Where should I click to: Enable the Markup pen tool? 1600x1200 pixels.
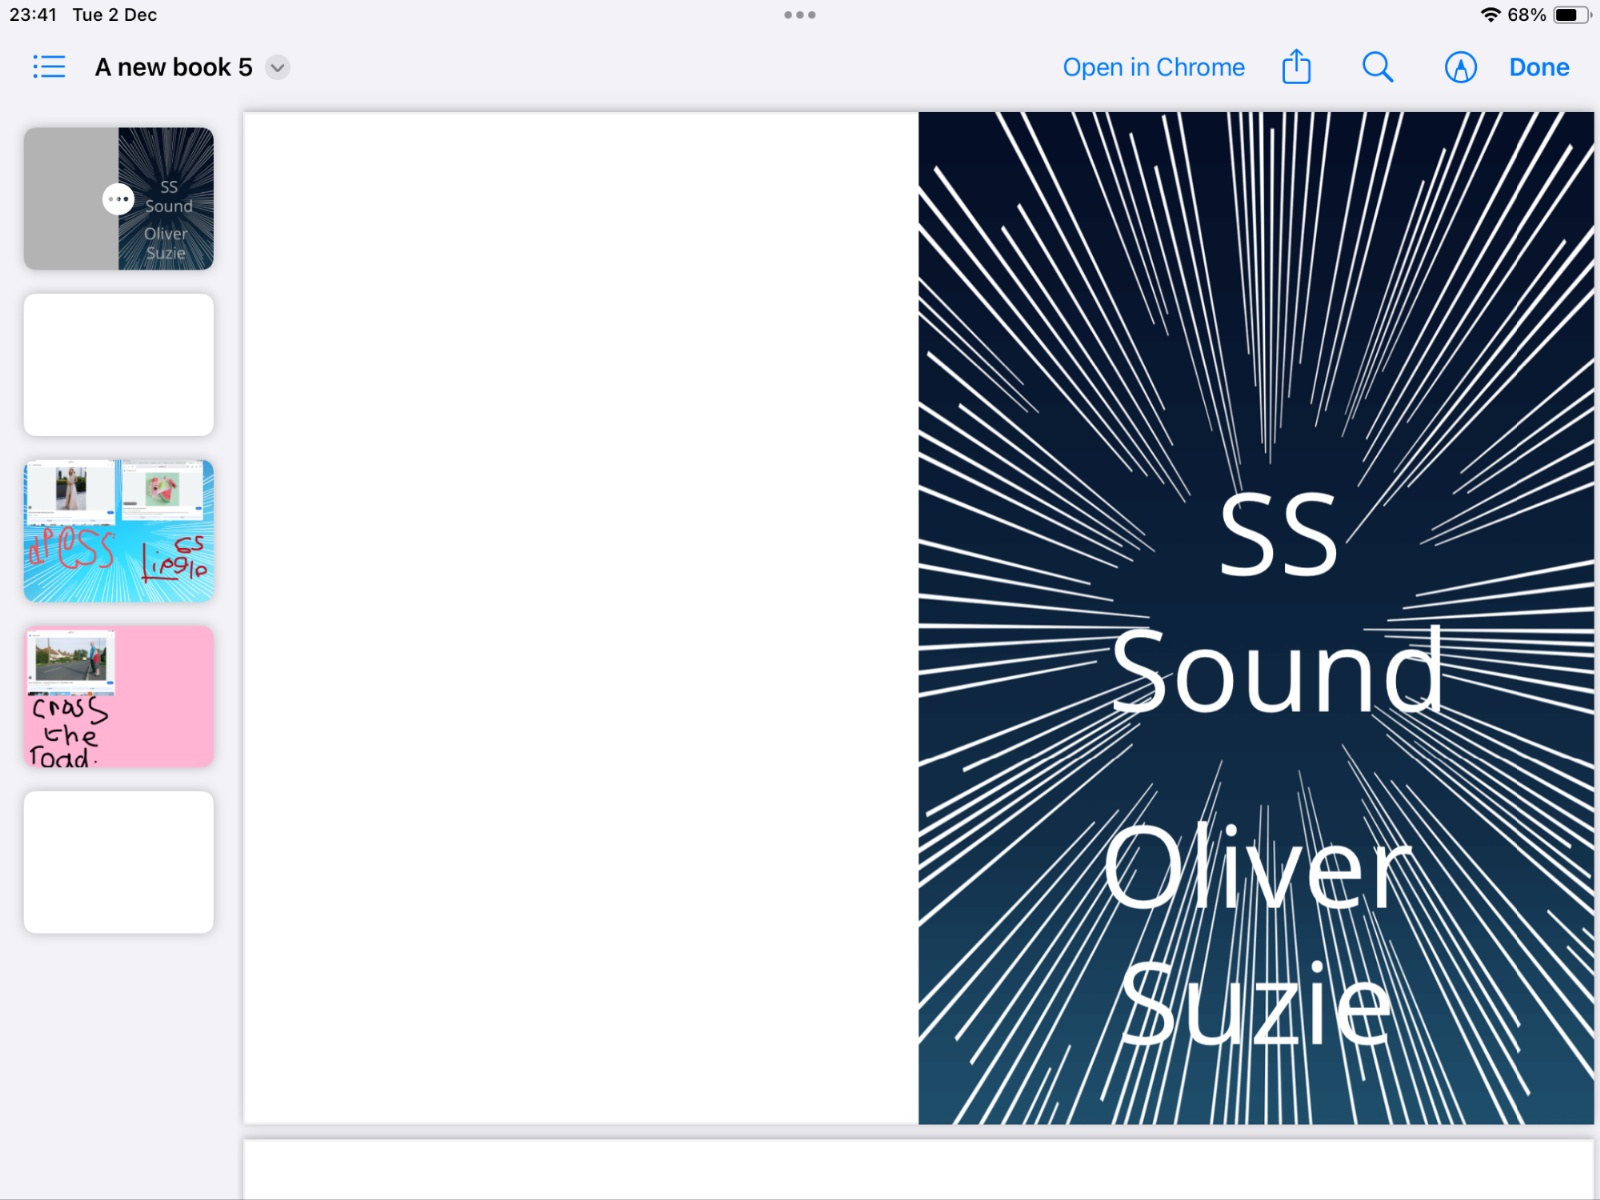point(1460,67)
